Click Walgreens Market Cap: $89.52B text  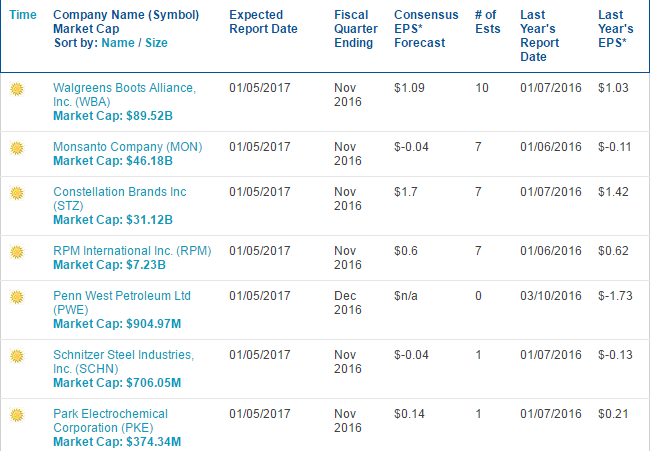(113, 116)
